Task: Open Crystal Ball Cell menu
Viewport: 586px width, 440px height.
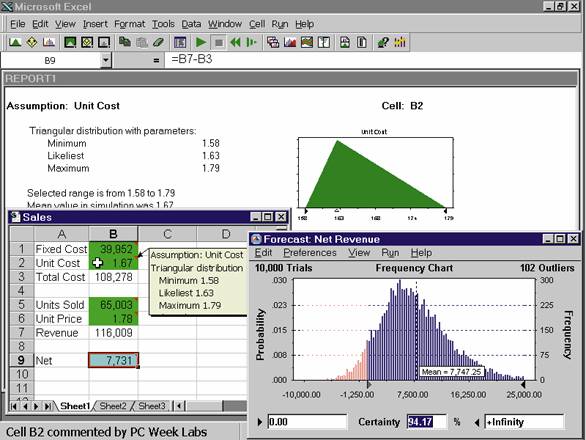Action: pos(257,24)
